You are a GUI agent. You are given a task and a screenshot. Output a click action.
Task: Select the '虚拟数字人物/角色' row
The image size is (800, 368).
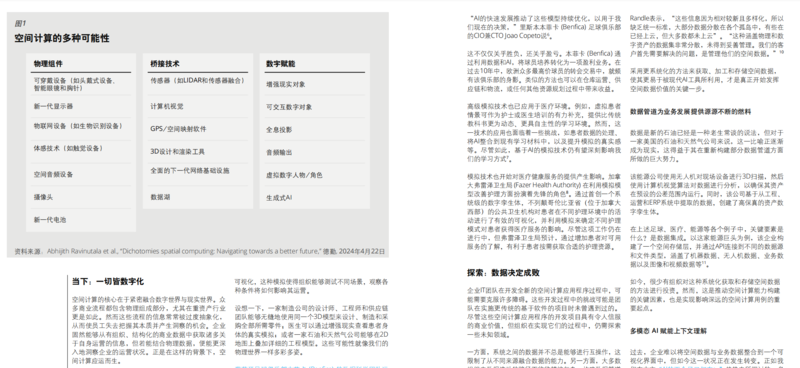[315, 175]
